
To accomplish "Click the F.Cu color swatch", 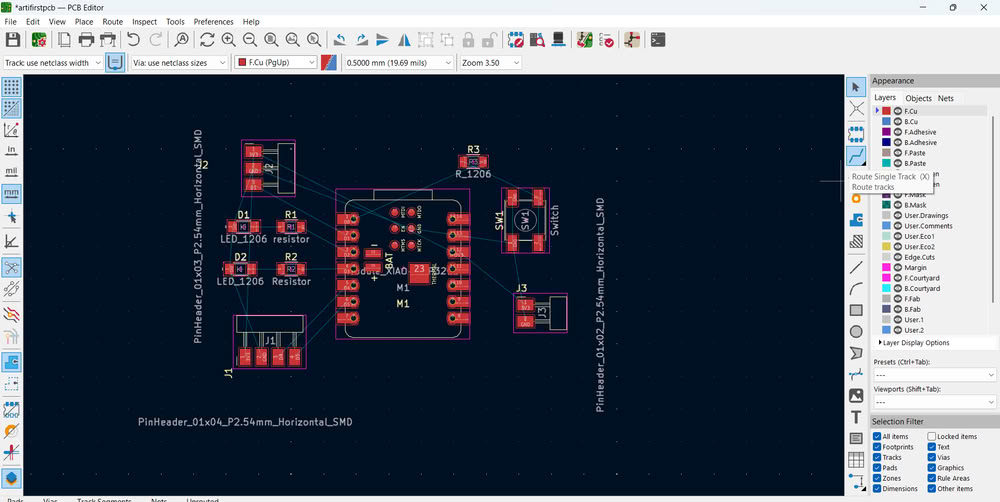I will click(886, 111).
